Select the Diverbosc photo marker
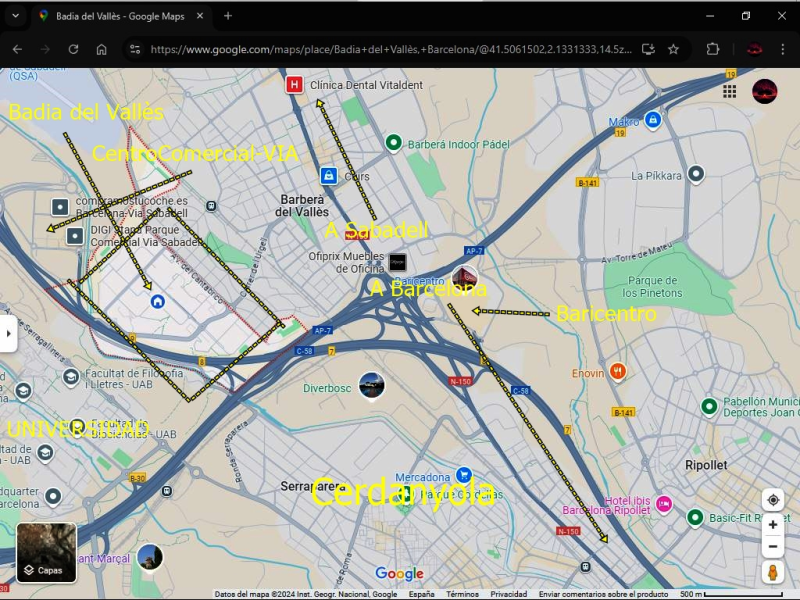 [371, 386]
